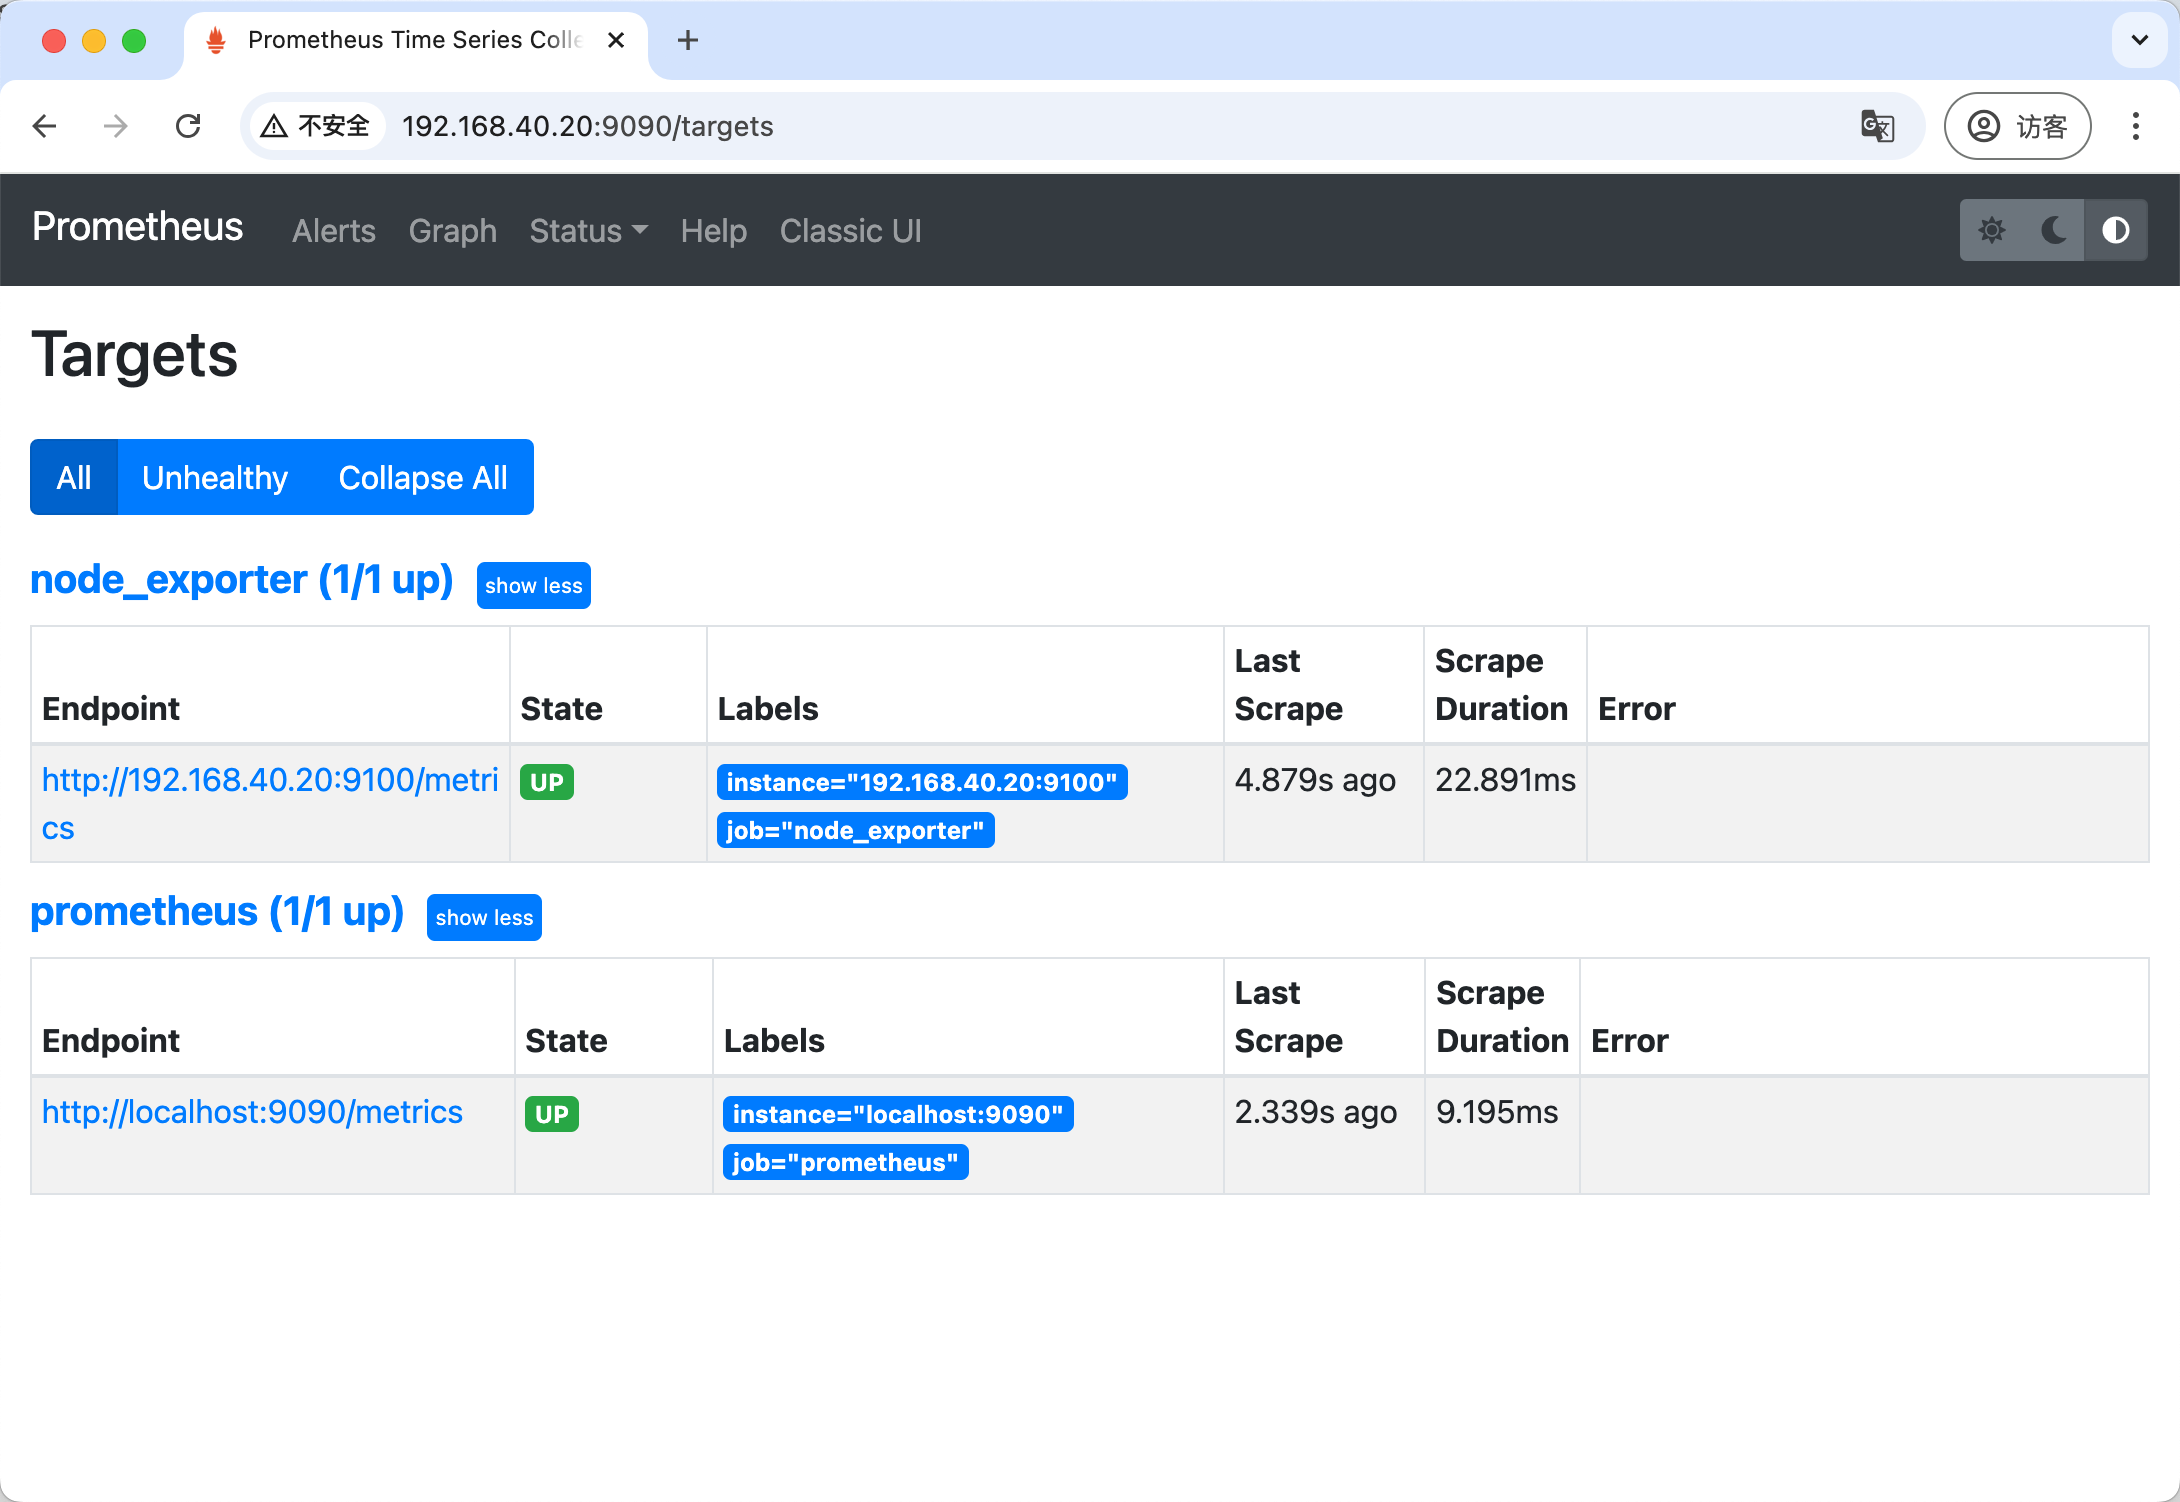Open the Status dropdown menu
This screenshot has width=2180, height=1502.
[588, 231]
